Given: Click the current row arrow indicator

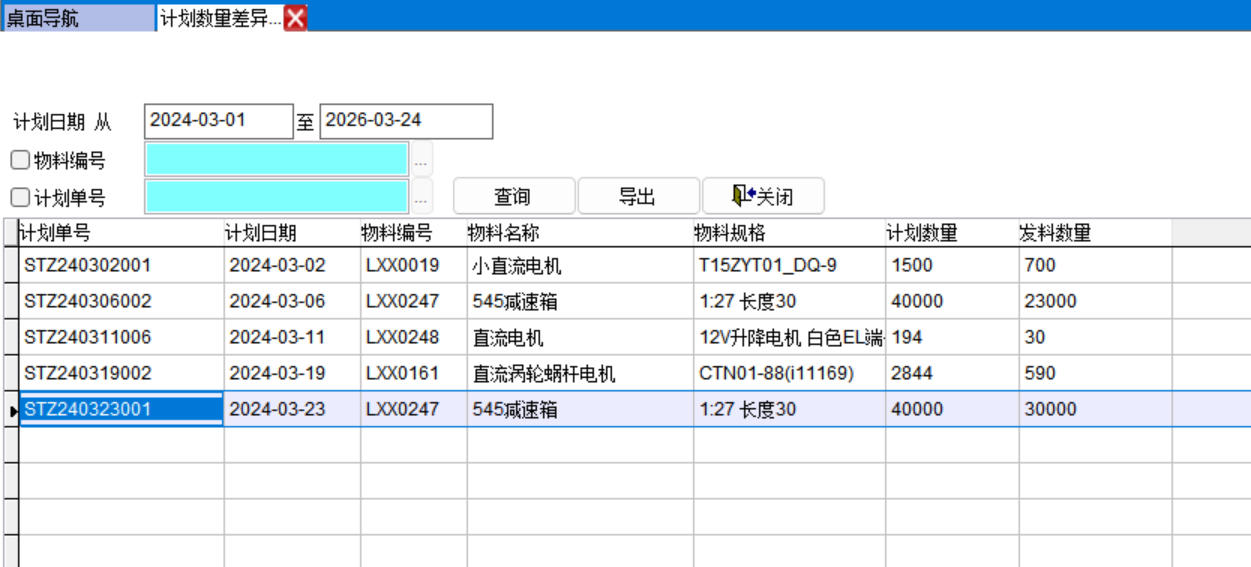Looking at the screenshot, I should coord(12,410).
